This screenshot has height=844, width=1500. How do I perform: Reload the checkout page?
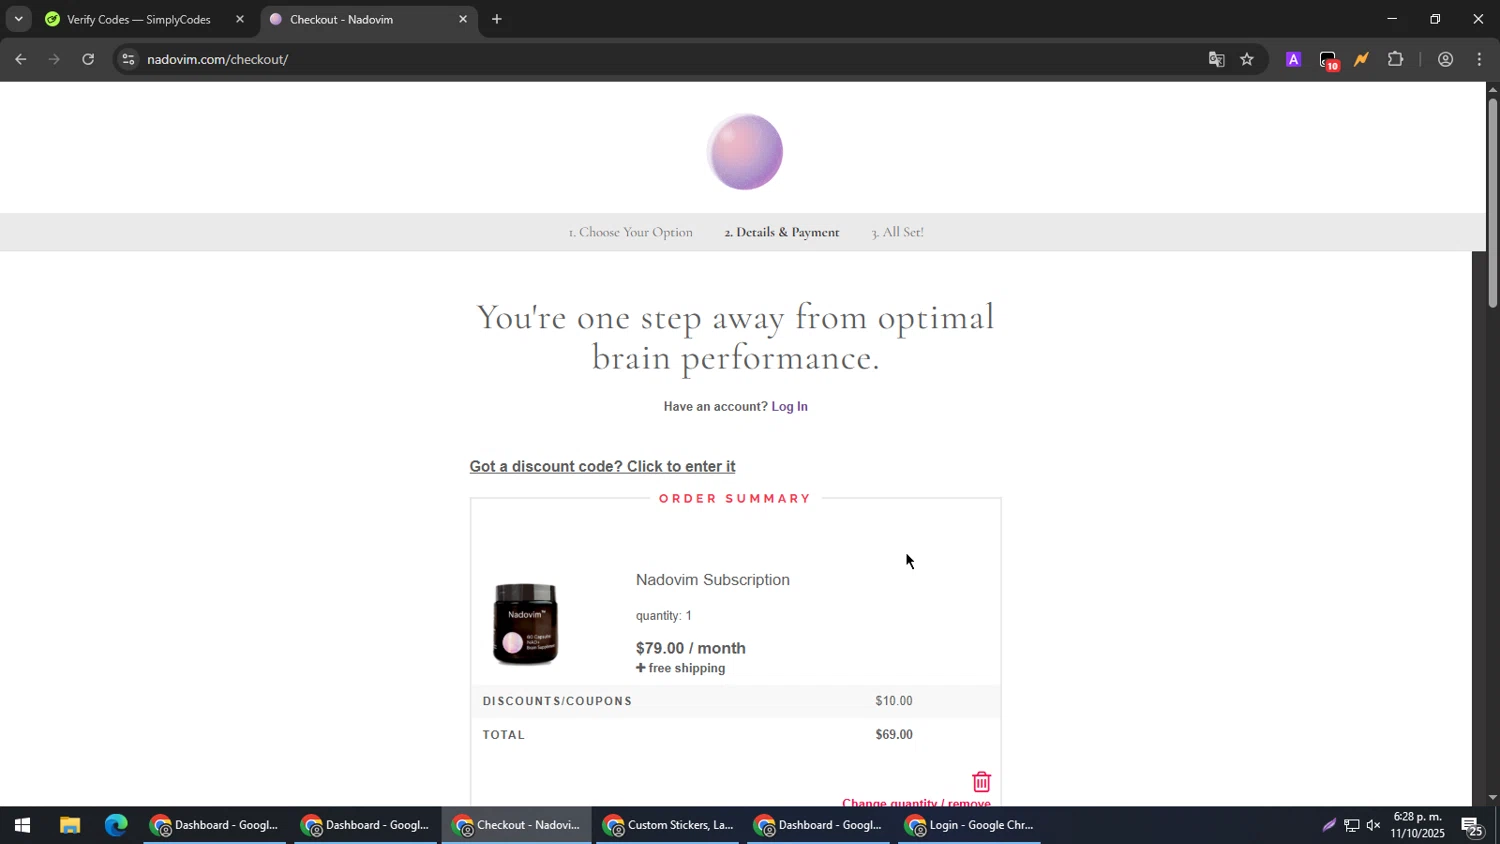(88, 60)
